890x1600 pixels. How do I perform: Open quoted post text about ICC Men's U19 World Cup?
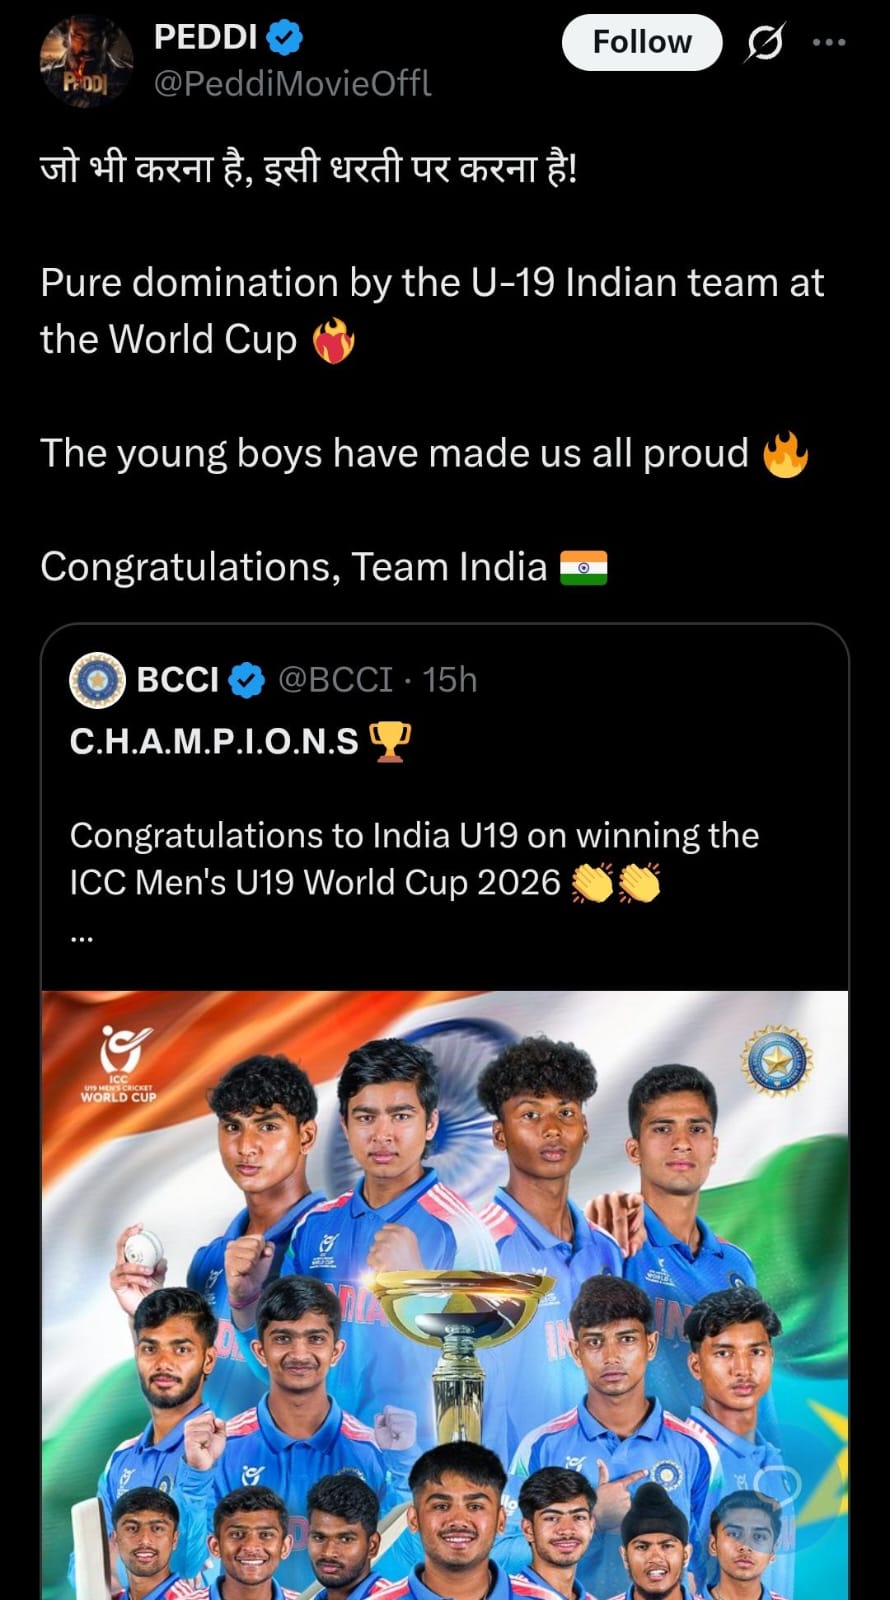pyautogui.click(x=414, y=859)
